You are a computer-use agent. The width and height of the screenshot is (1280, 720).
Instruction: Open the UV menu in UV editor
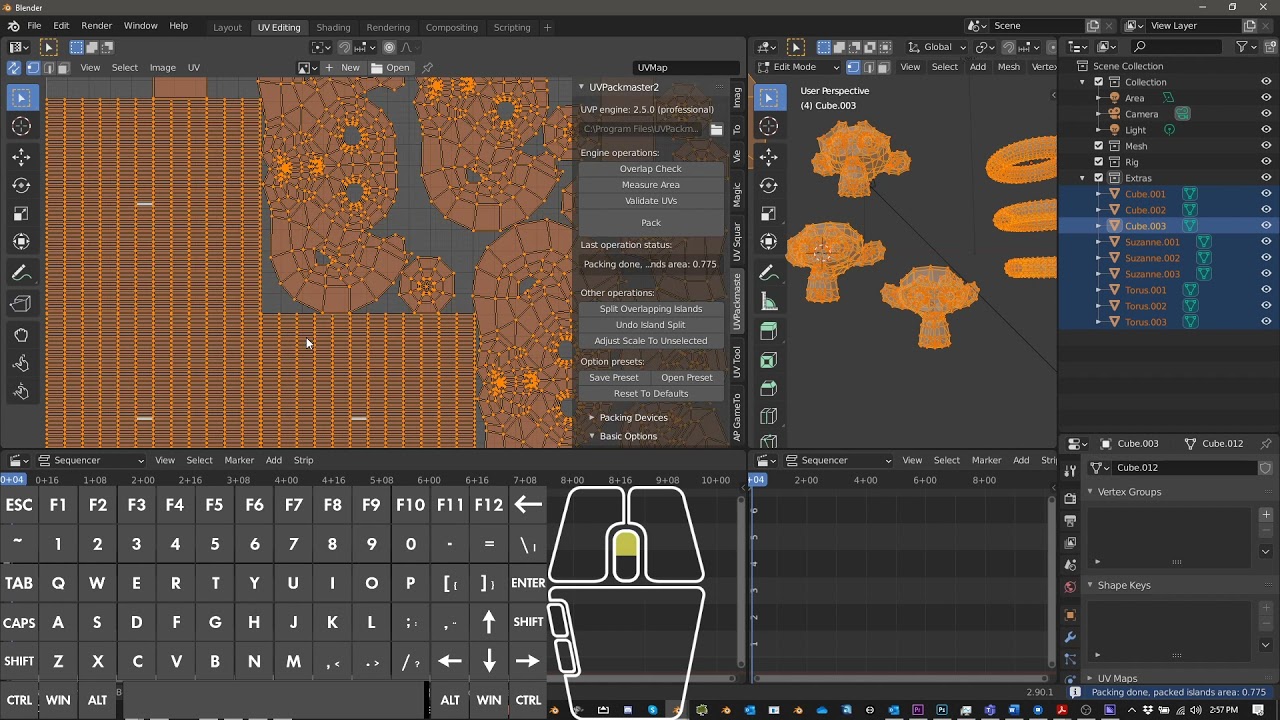194,68
